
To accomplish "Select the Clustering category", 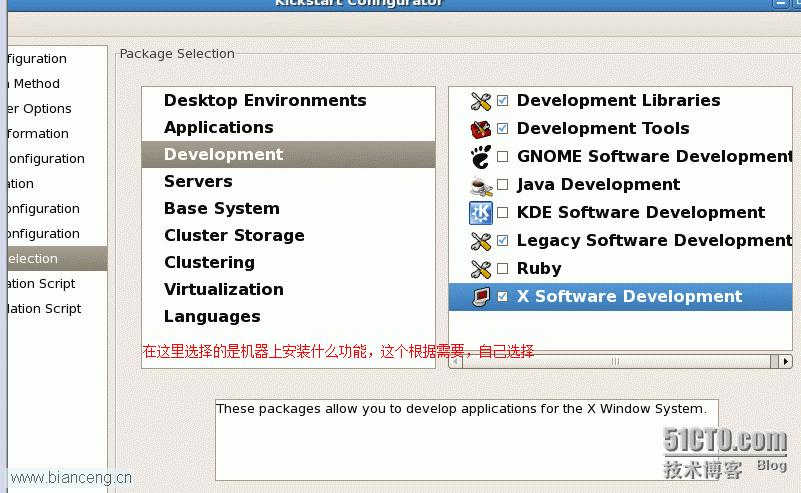I will click(x=289, y=263).
